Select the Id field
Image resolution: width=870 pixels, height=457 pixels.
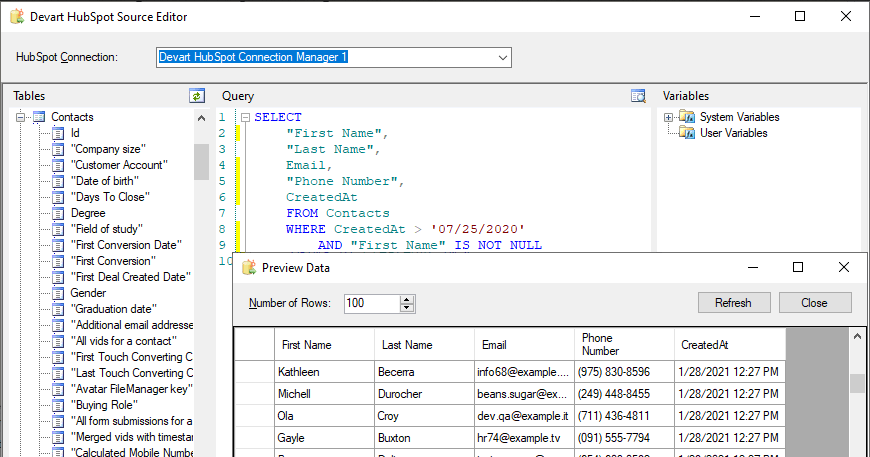point(75,133)
